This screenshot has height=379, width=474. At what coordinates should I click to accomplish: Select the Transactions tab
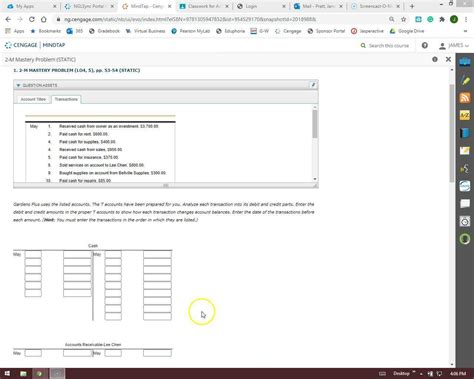(66, 99)
